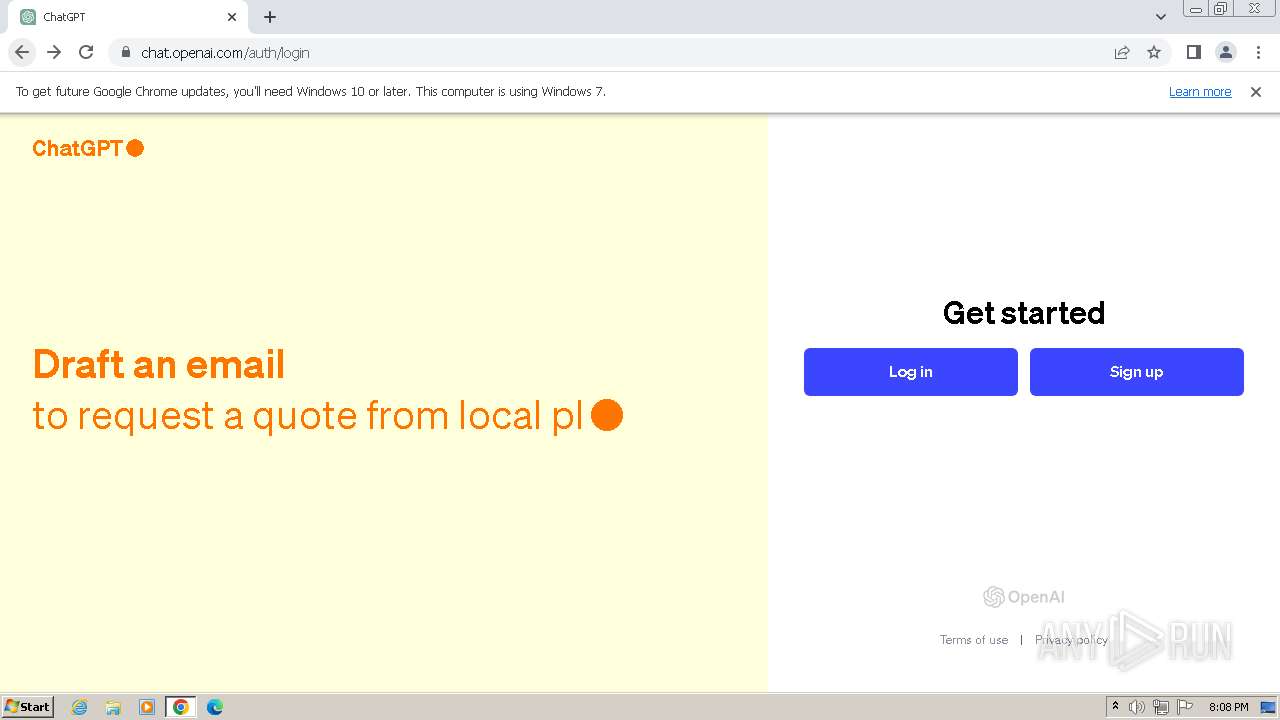Reload the page with refresh icon
The width and height of the screenshot is (1280, 720).
coord(86,52)
